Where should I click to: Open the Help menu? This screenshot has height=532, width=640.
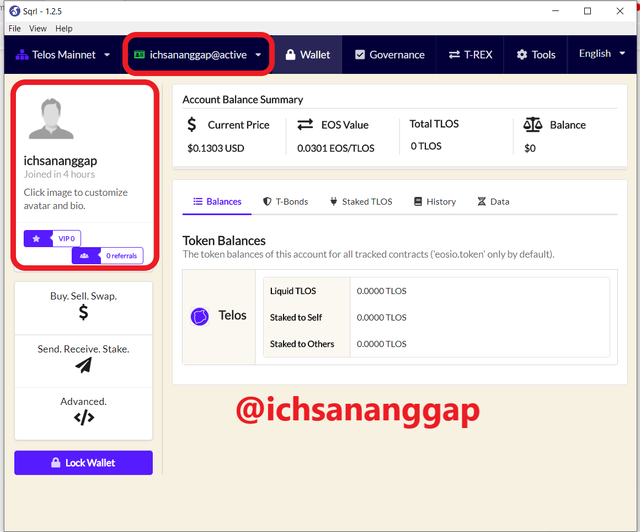point(64,29)
